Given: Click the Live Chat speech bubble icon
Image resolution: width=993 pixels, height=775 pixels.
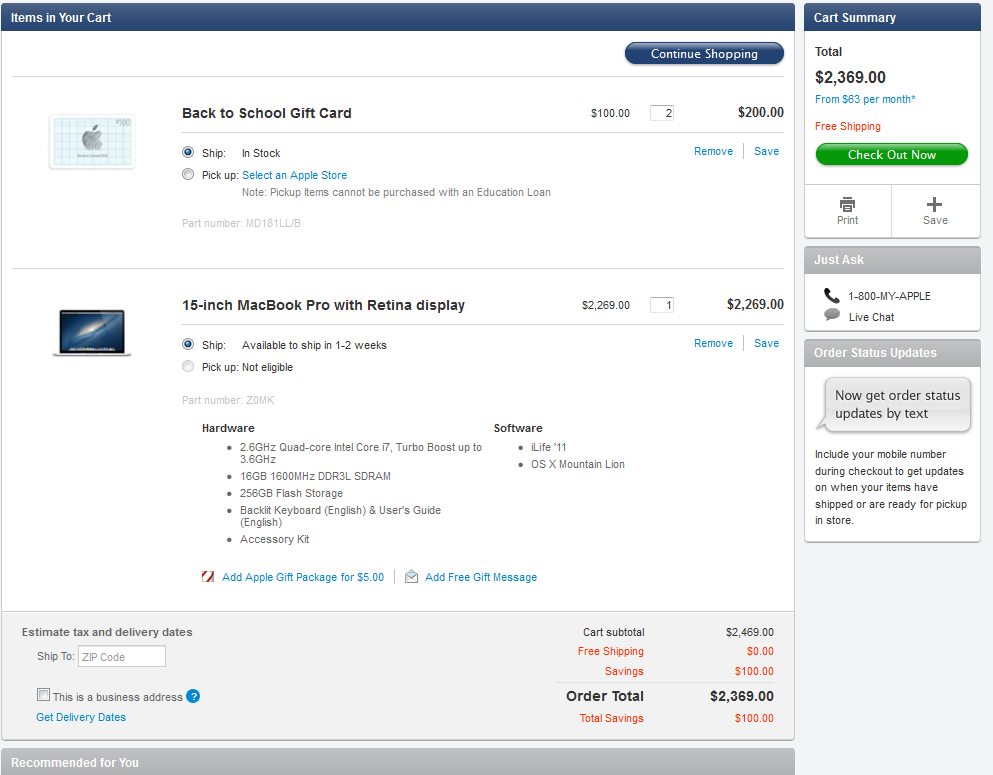Looking at the screenshot, I should (832, 315).
